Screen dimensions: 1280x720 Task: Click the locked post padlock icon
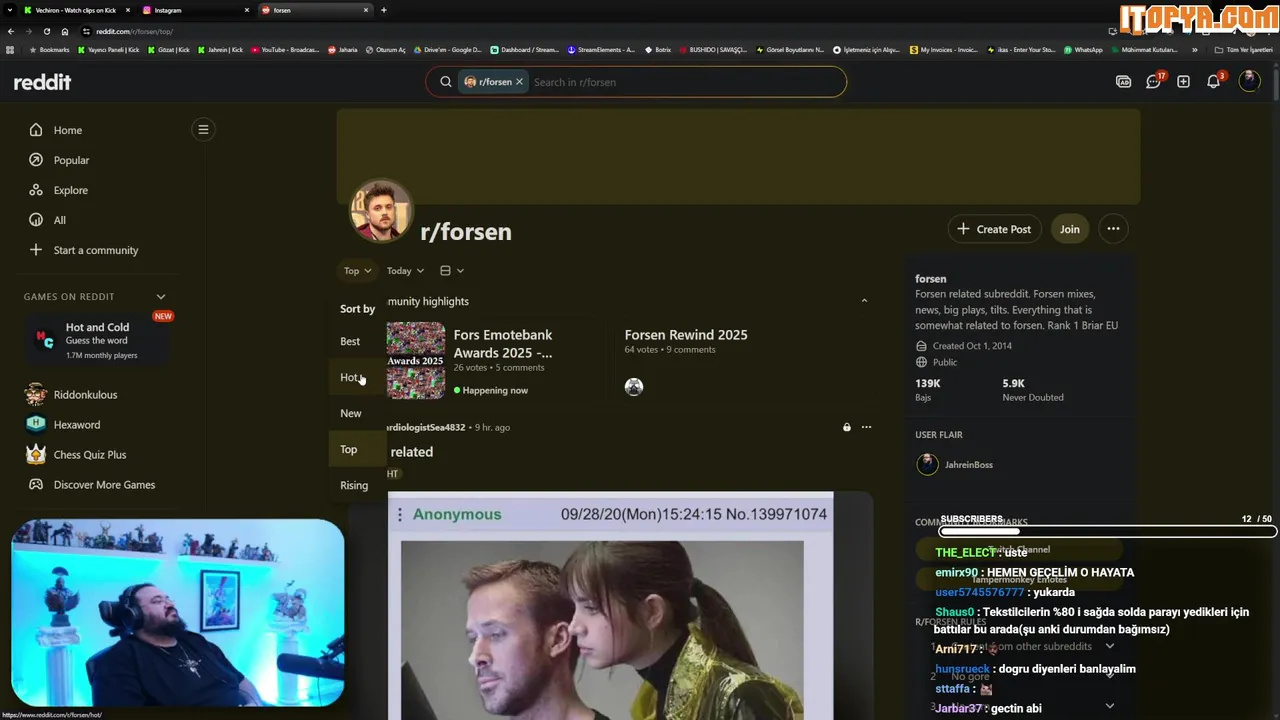click(847, 427)
